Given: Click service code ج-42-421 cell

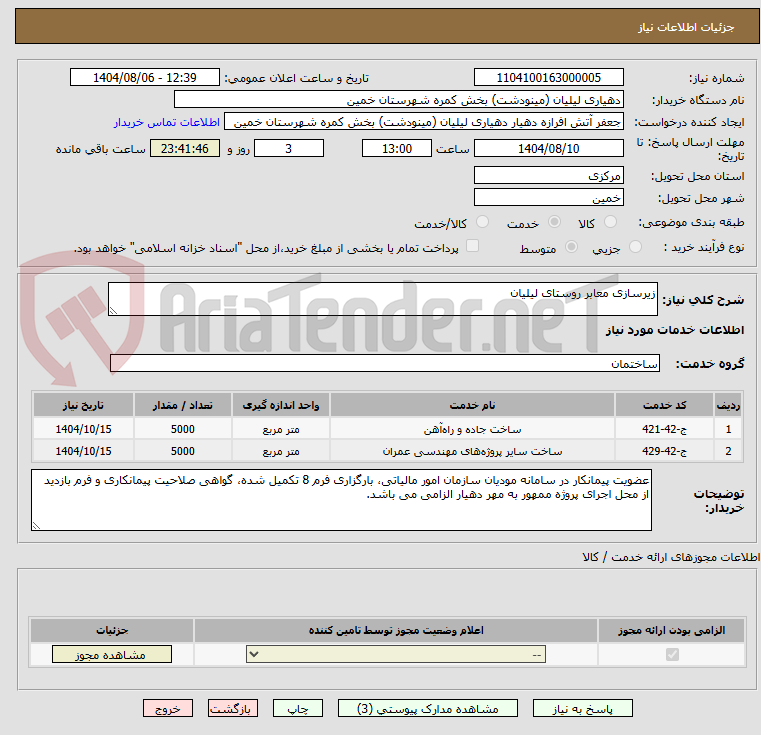Looking at the screenshot, I should click(x=664, y=430).
